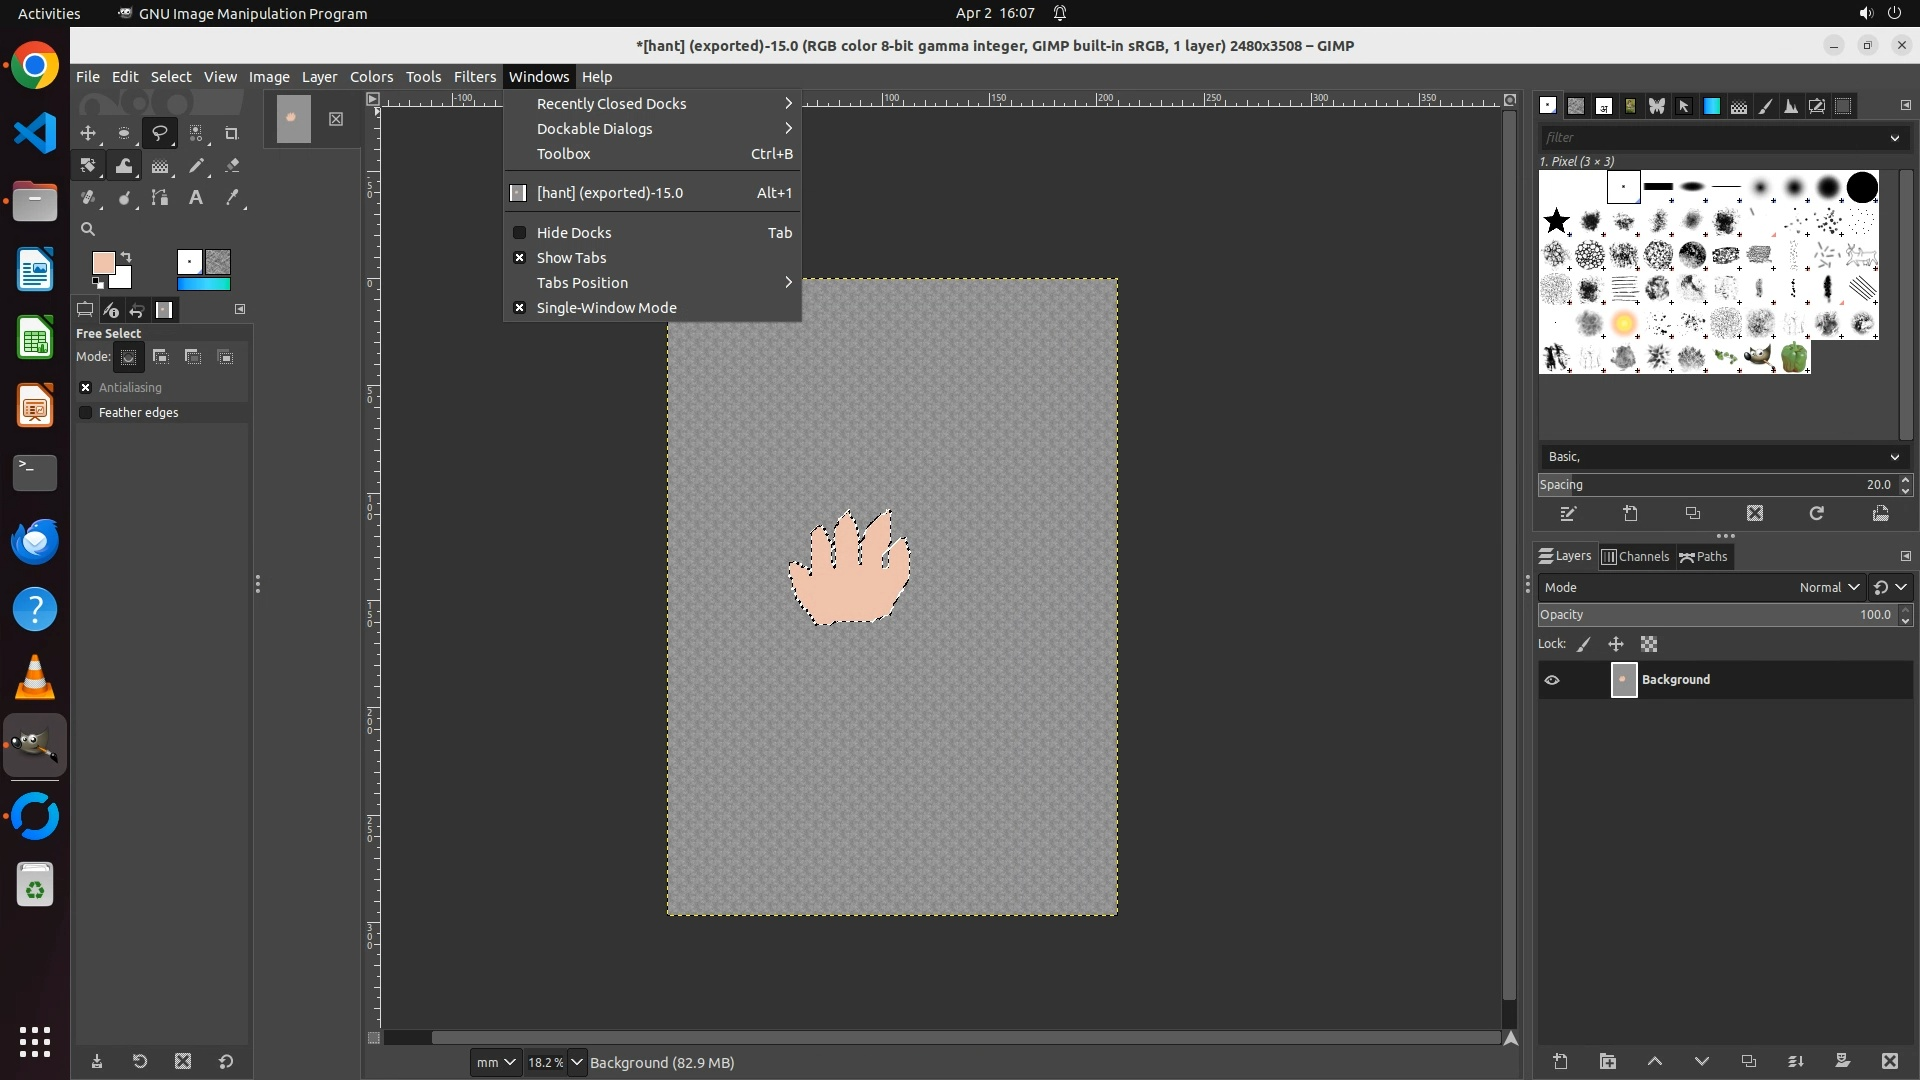Select the Move tool in toolbox
Screen dimensions: 1920x1080
point(88,133)
